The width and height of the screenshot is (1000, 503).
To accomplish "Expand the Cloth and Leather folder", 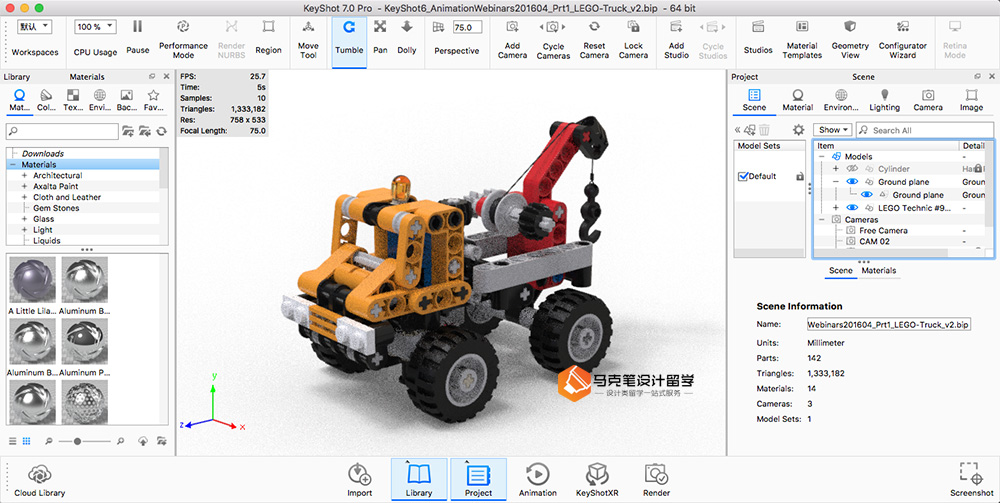I will tap(24, 197).
